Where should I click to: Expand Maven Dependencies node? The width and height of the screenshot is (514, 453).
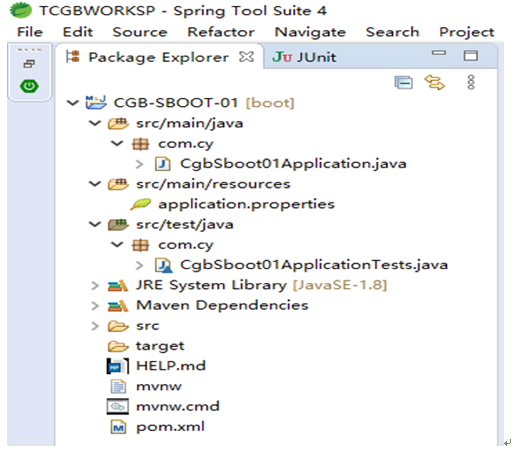[95, 306]
